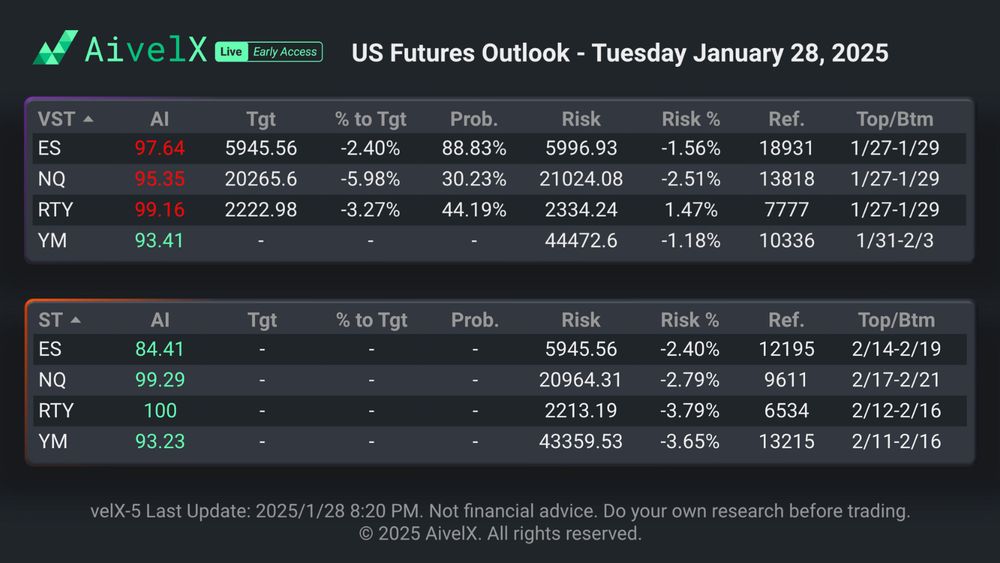The width and height of the screenshot is (1000, 563).
Task: Click the AivelX copyright footer text
Action: (x=500, y=534)
